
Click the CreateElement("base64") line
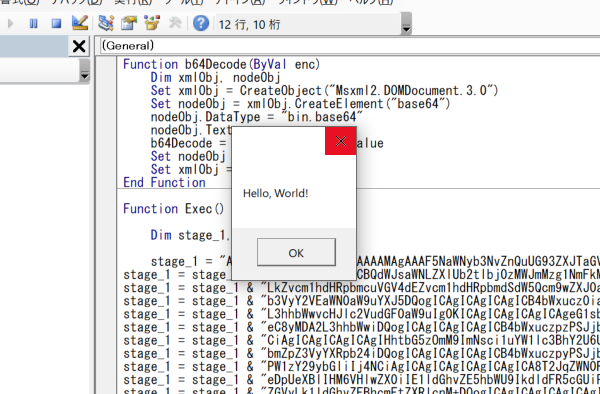[300, 104]
